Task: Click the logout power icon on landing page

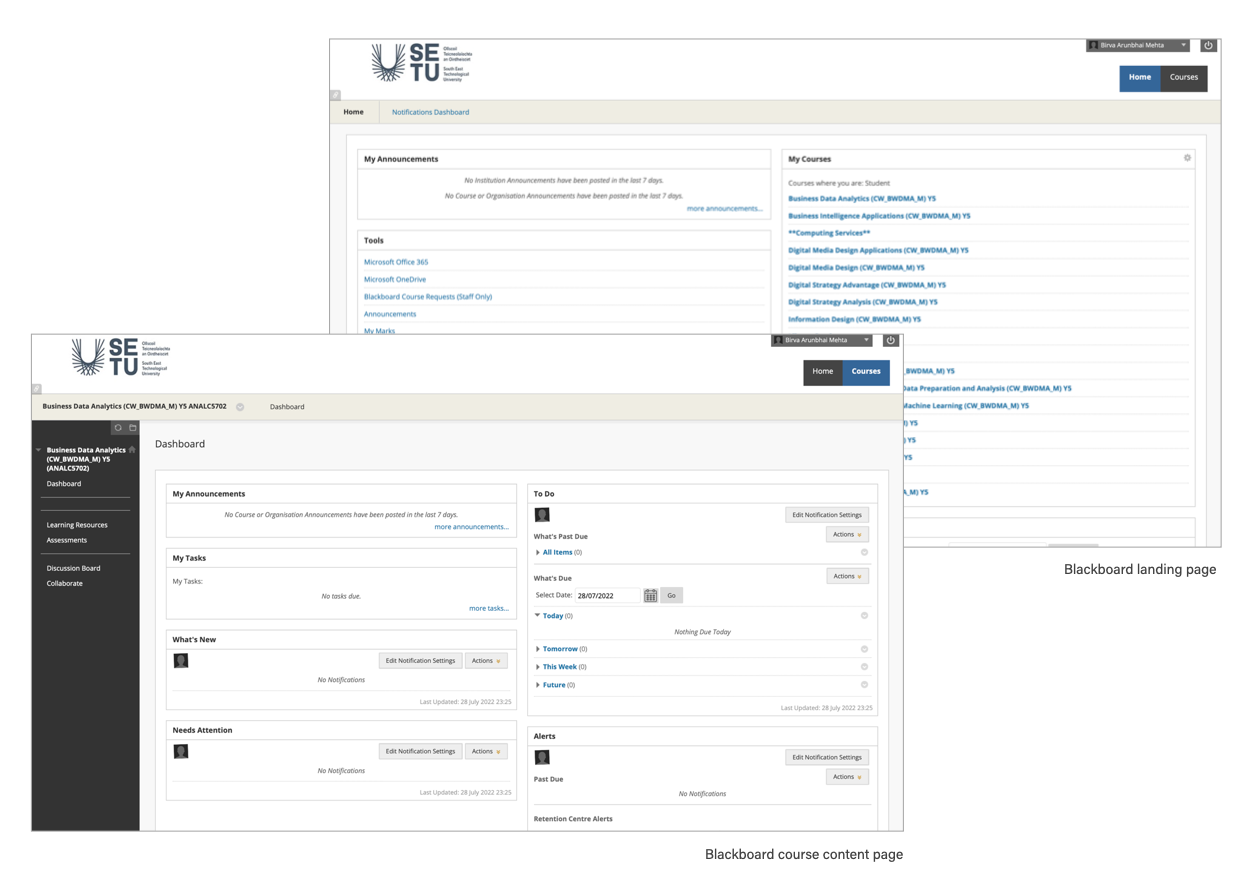Action: (1208, 45)
